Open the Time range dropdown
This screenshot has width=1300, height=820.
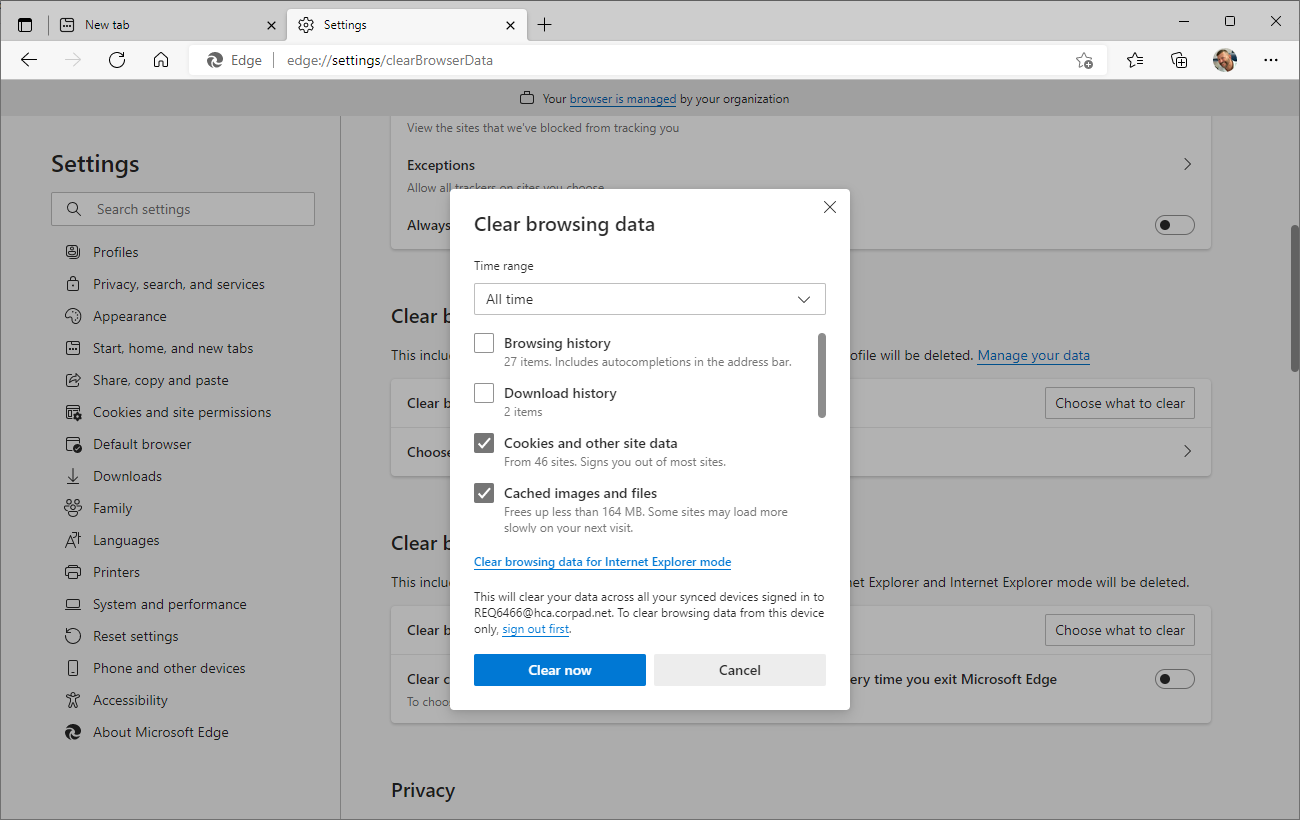tap(650, 299)
